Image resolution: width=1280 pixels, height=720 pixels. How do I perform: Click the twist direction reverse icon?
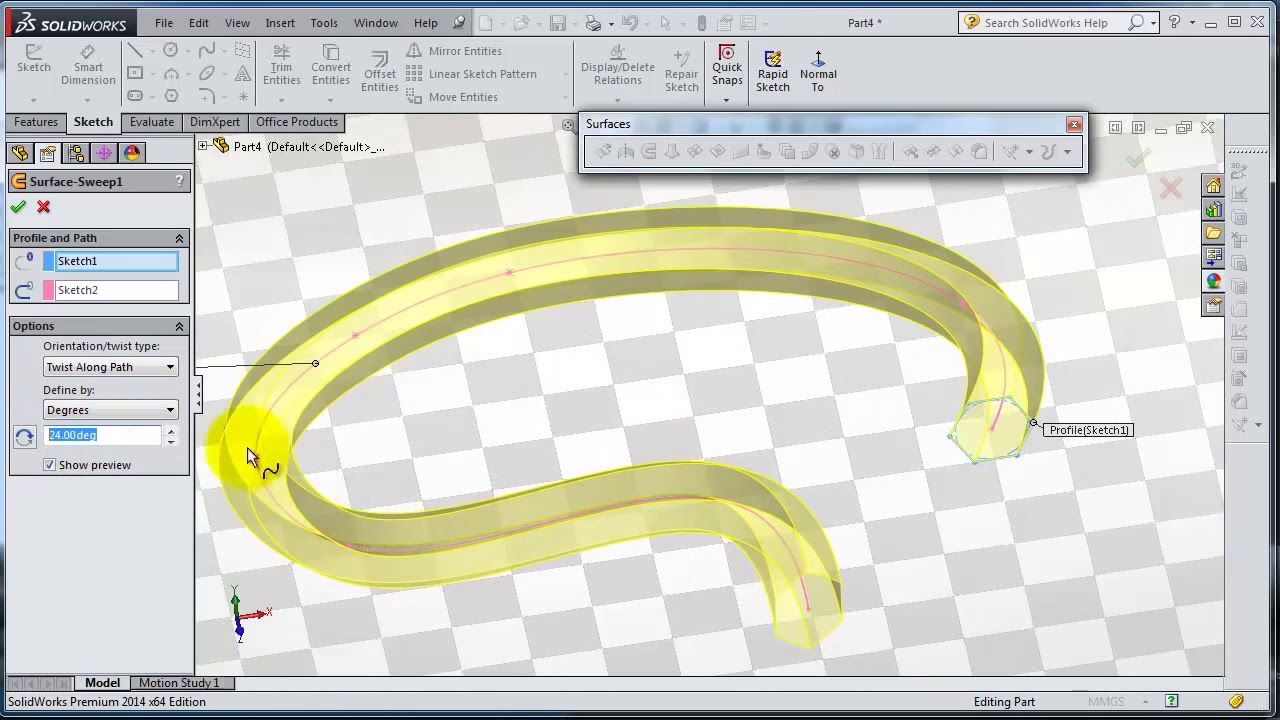[25, 436]
